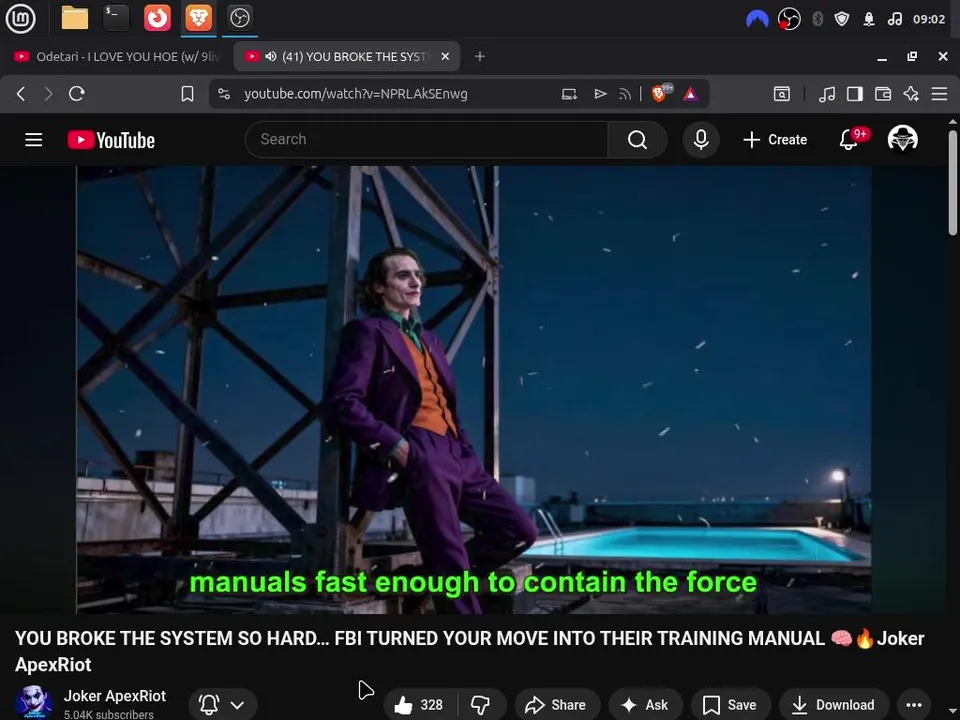This screenshot has width=960, height=720.
Task: View site information and settings
Action: pos(224,94)
